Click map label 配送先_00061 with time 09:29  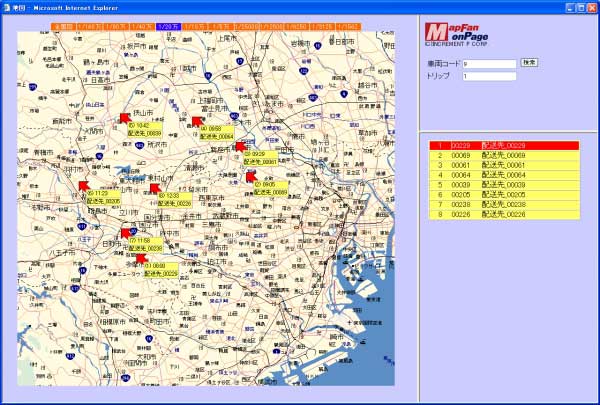click(261, 158)
